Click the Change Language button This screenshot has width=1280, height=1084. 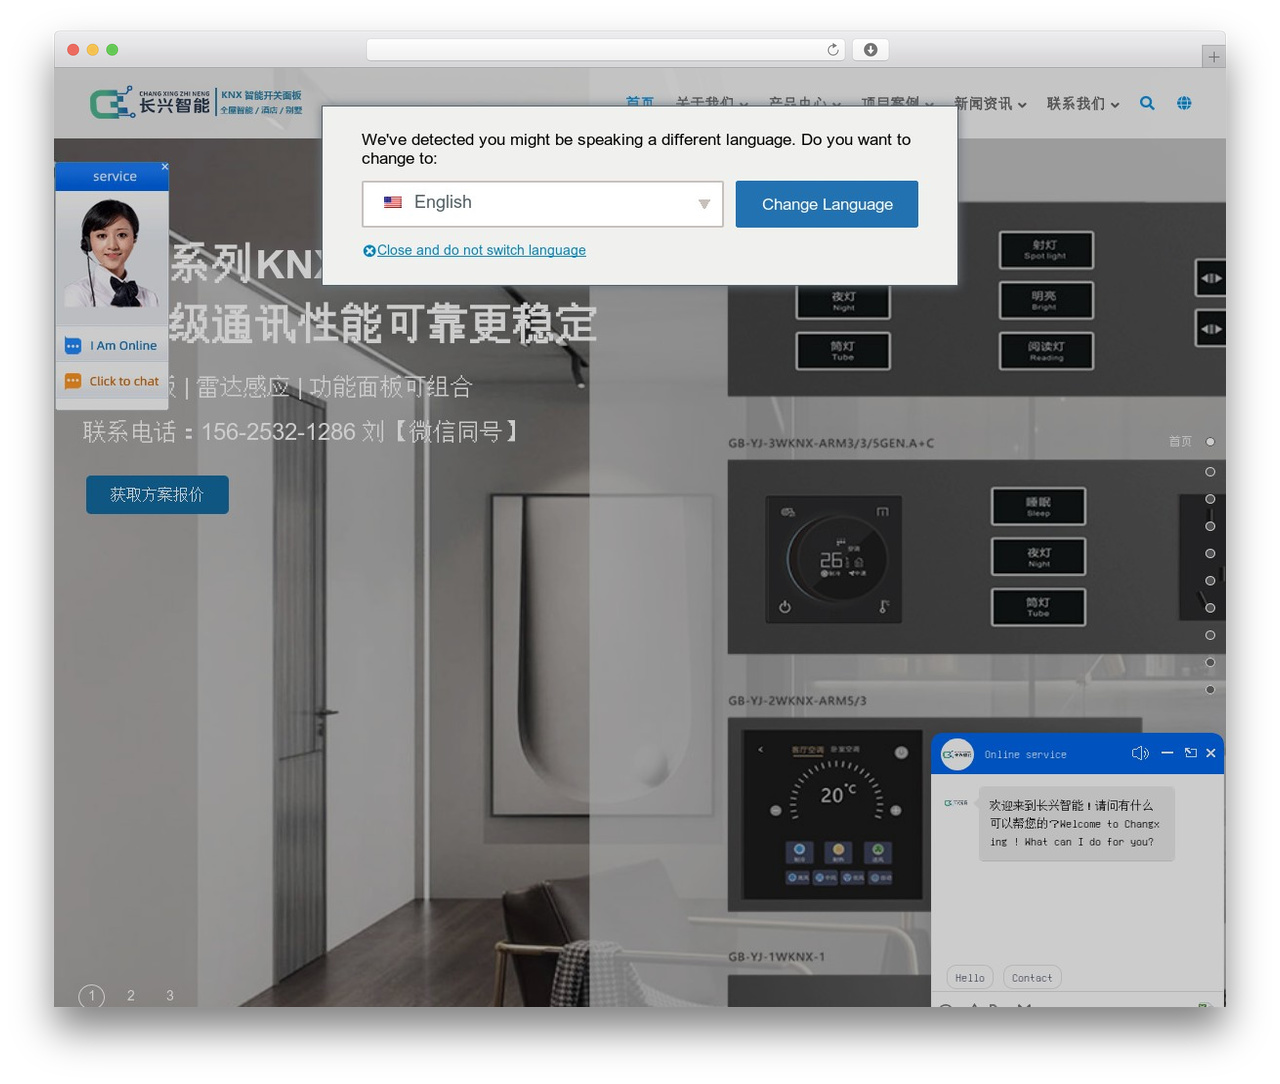pos(827,204)
